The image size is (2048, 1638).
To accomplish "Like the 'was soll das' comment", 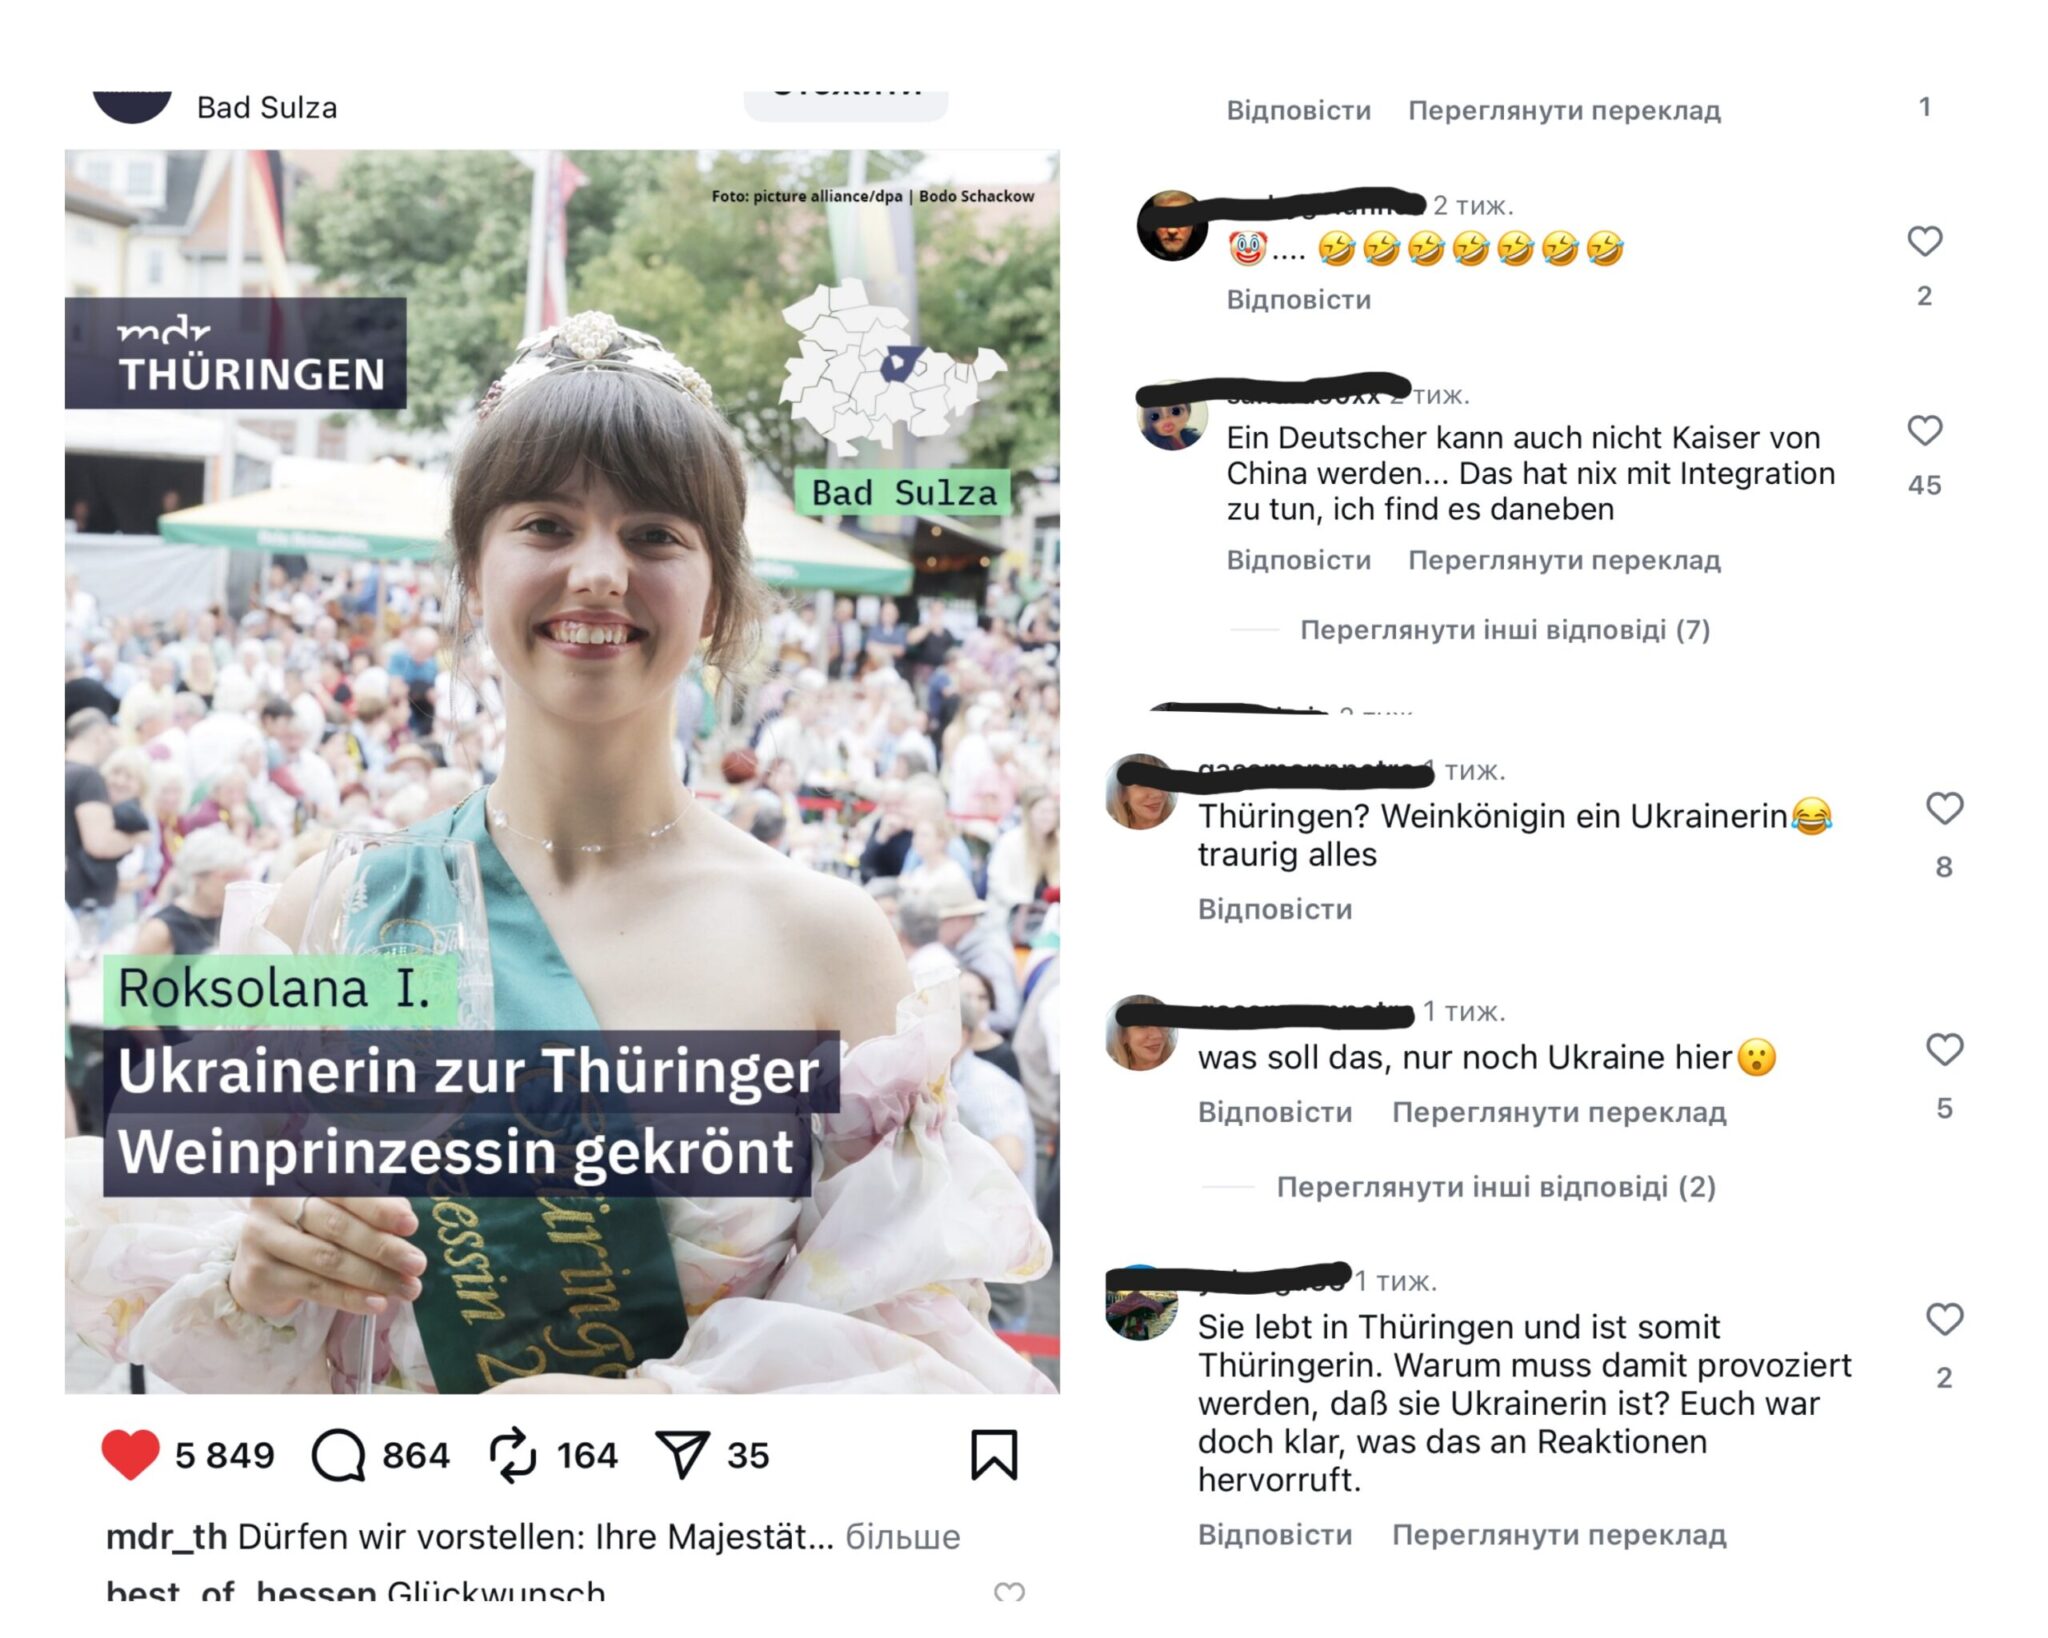I will pyautogui.click(x=1944, y=1050).
